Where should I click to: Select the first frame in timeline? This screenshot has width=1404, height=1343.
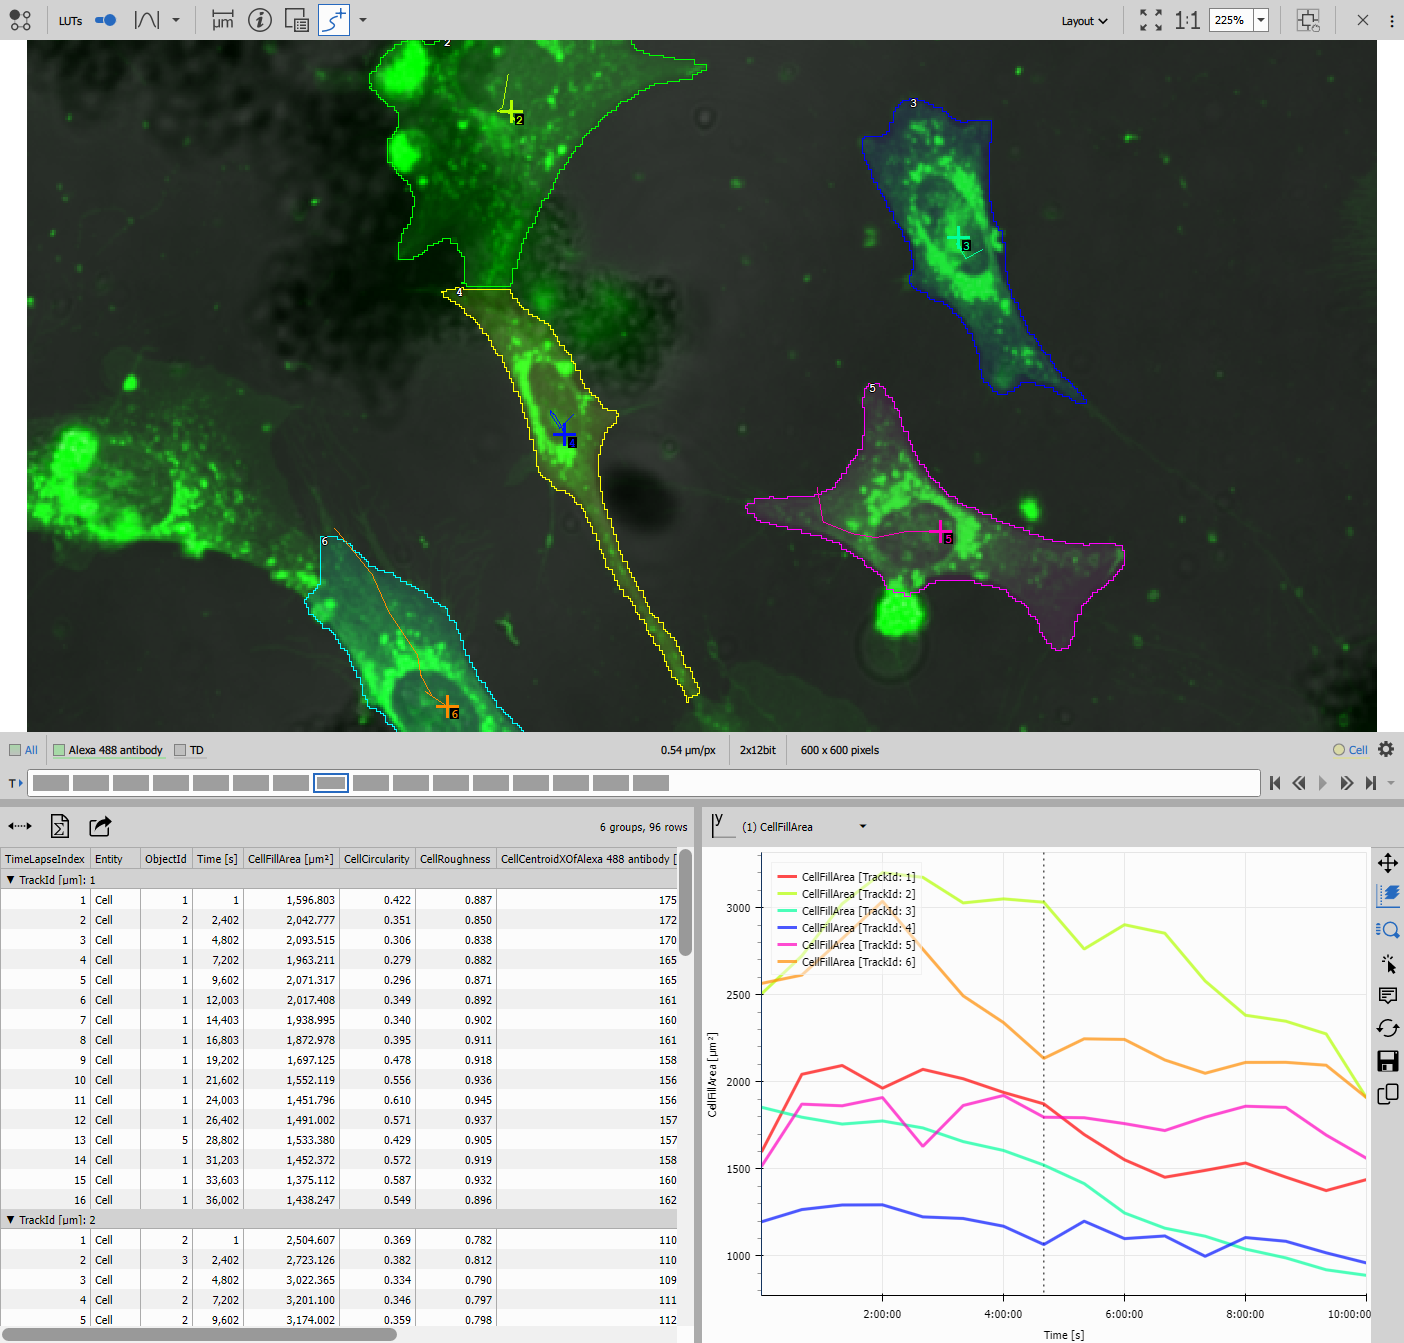(x=51, y=783)
